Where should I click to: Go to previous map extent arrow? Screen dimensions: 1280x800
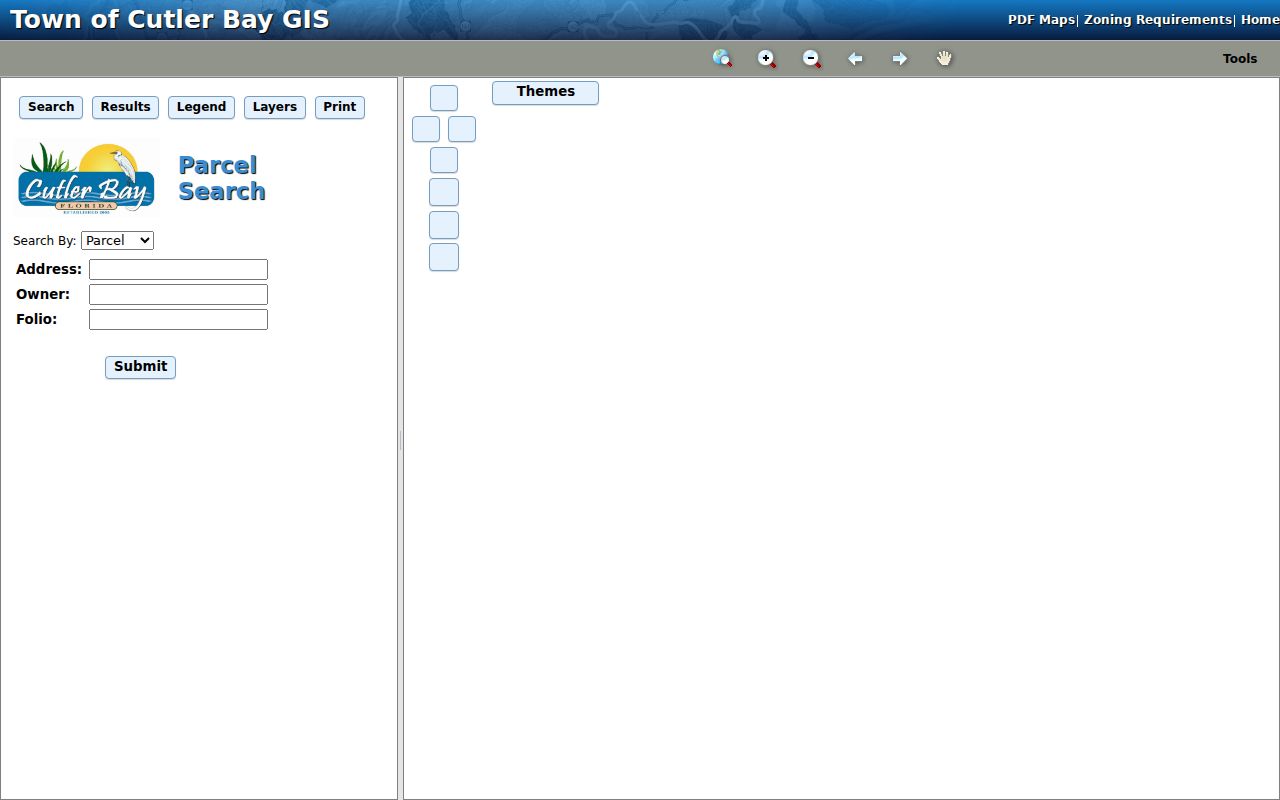coord(855,59)
